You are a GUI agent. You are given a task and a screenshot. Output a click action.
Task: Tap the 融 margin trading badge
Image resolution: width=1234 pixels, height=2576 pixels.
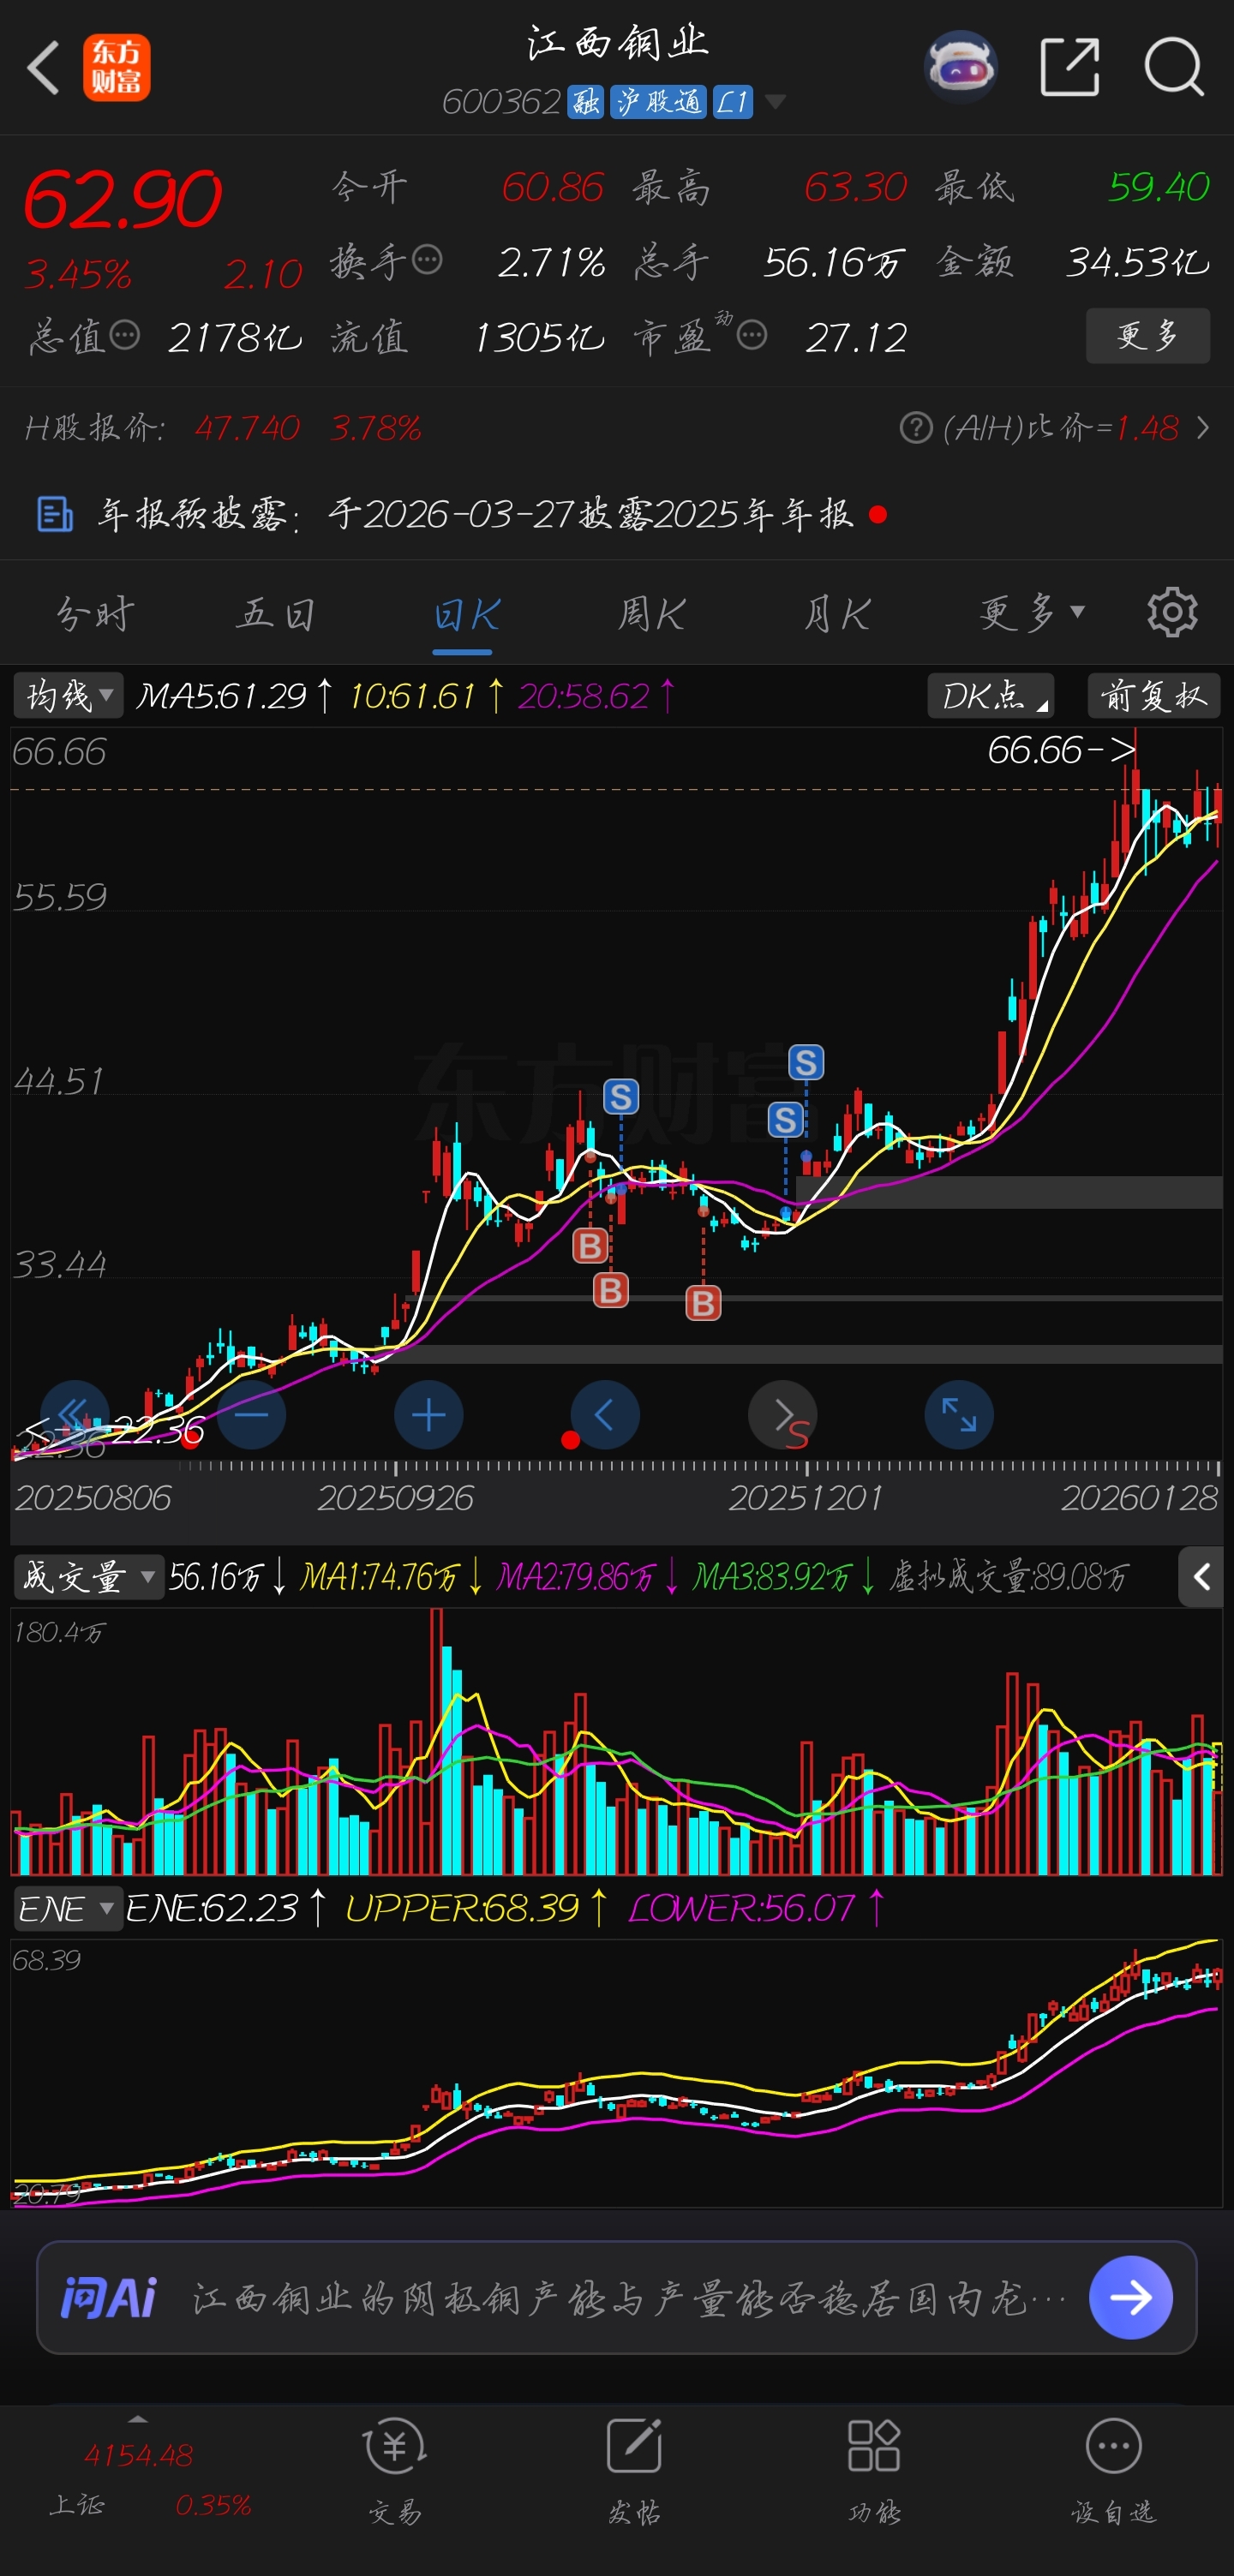click(x=585, y=102)
